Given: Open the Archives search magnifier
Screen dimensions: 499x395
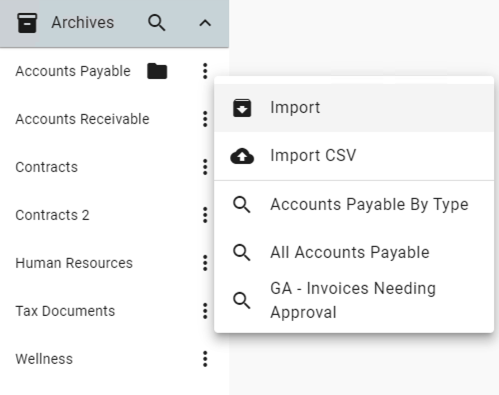Looking at the screenshot, I should tap(156, 23).
